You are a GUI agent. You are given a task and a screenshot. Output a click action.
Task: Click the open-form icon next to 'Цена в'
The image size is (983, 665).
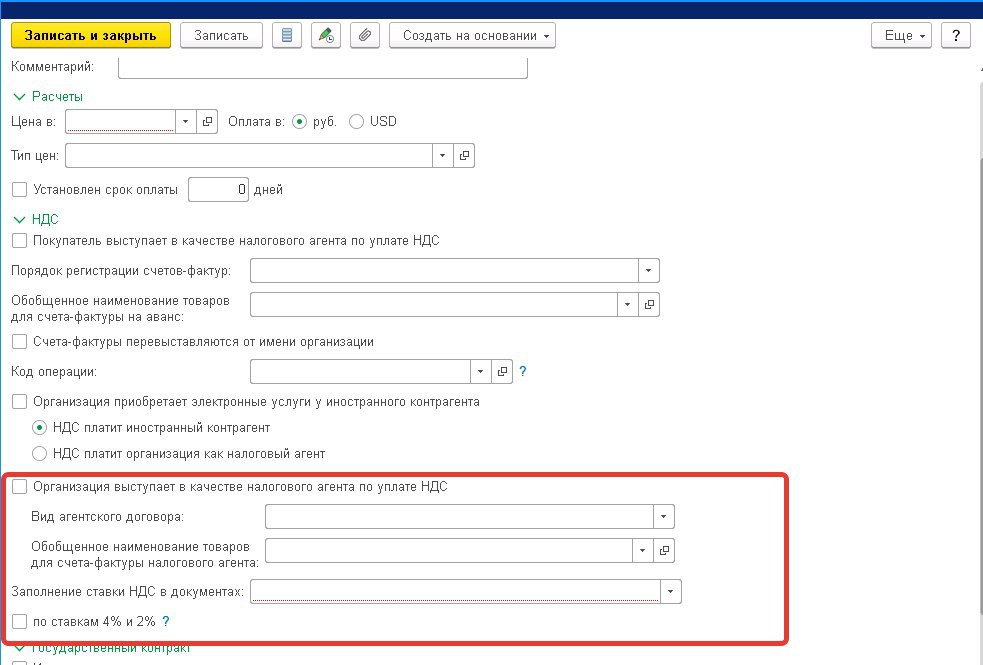(x=207, y=122)
